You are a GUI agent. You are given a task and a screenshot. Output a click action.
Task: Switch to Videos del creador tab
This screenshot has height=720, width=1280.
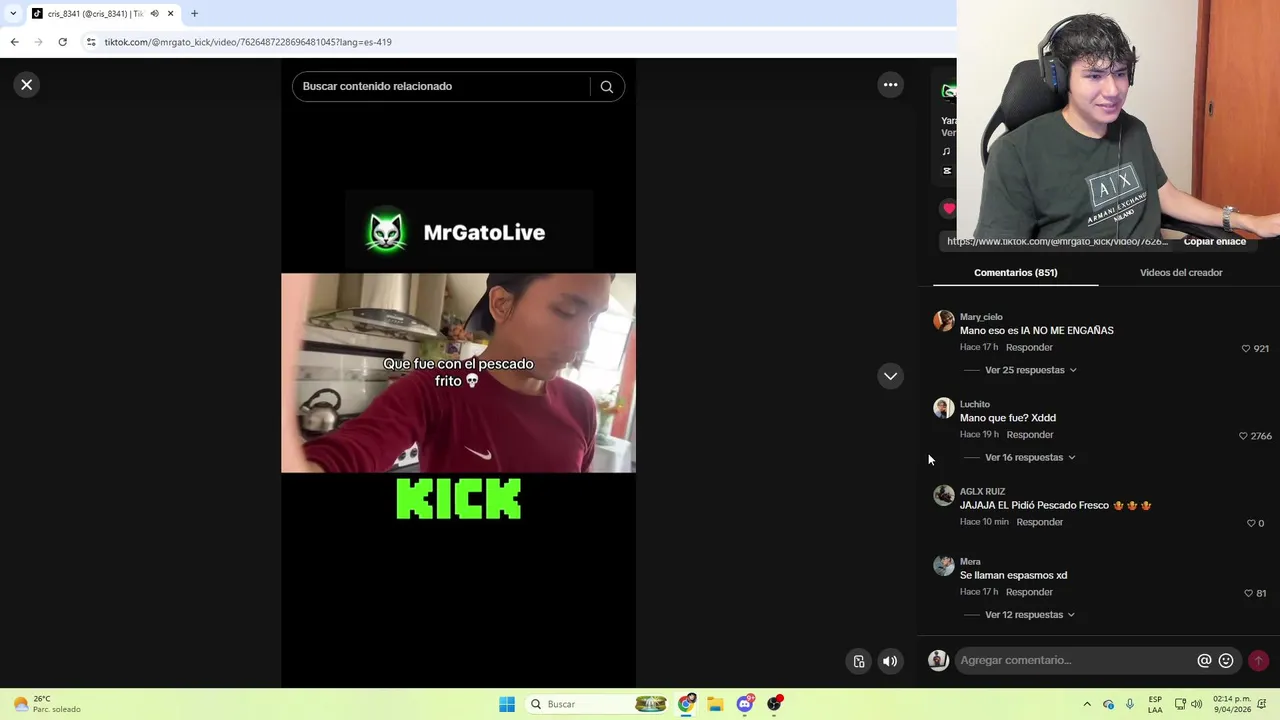tap(1181, 272)
